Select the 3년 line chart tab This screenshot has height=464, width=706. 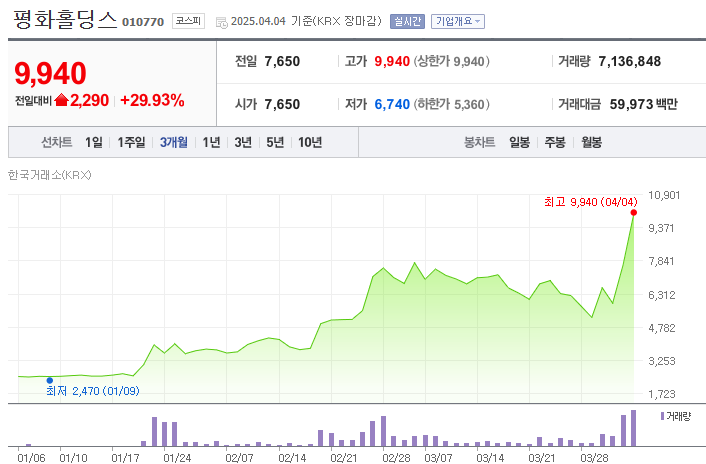coord(243,142)
